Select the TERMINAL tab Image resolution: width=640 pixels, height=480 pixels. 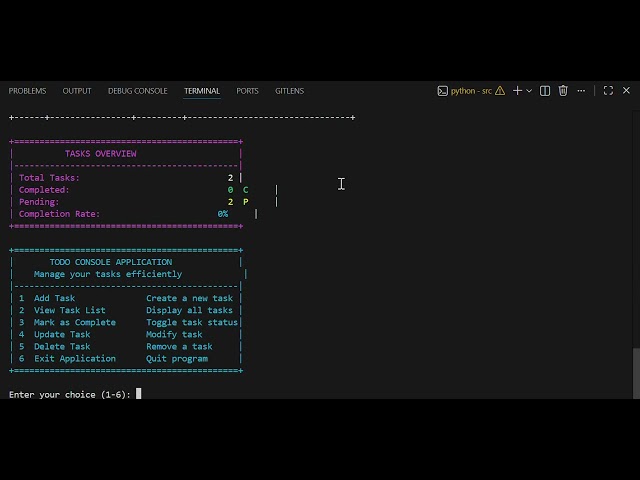tap(202, 91)
